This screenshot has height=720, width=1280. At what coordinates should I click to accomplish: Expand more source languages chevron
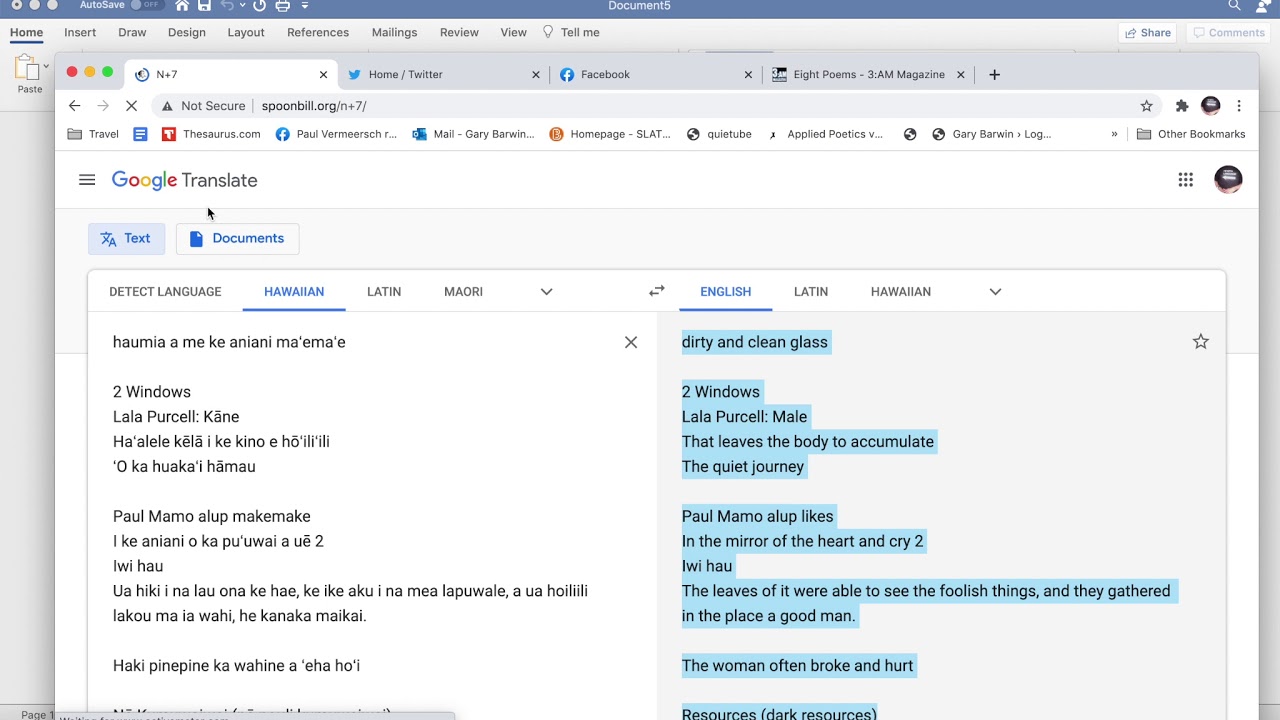[x=546, y=292]
